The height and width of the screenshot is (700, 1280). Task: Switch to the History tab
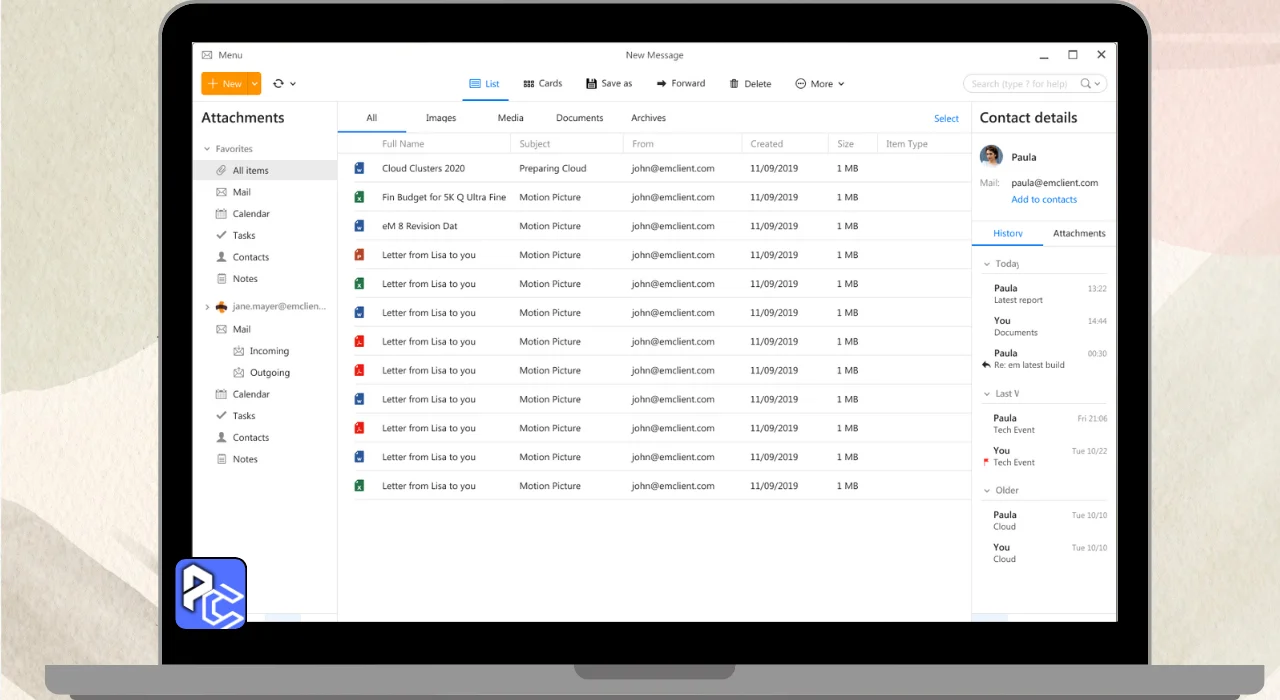coord(1008,233)
